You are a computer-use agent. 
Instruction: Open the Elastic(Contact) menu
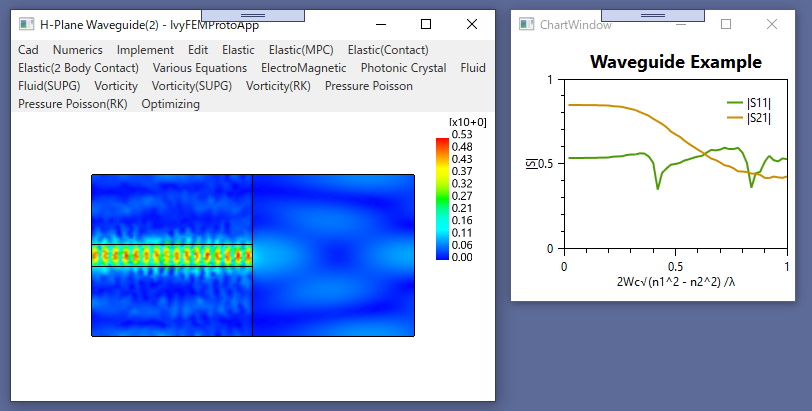(x=388, y=50)
